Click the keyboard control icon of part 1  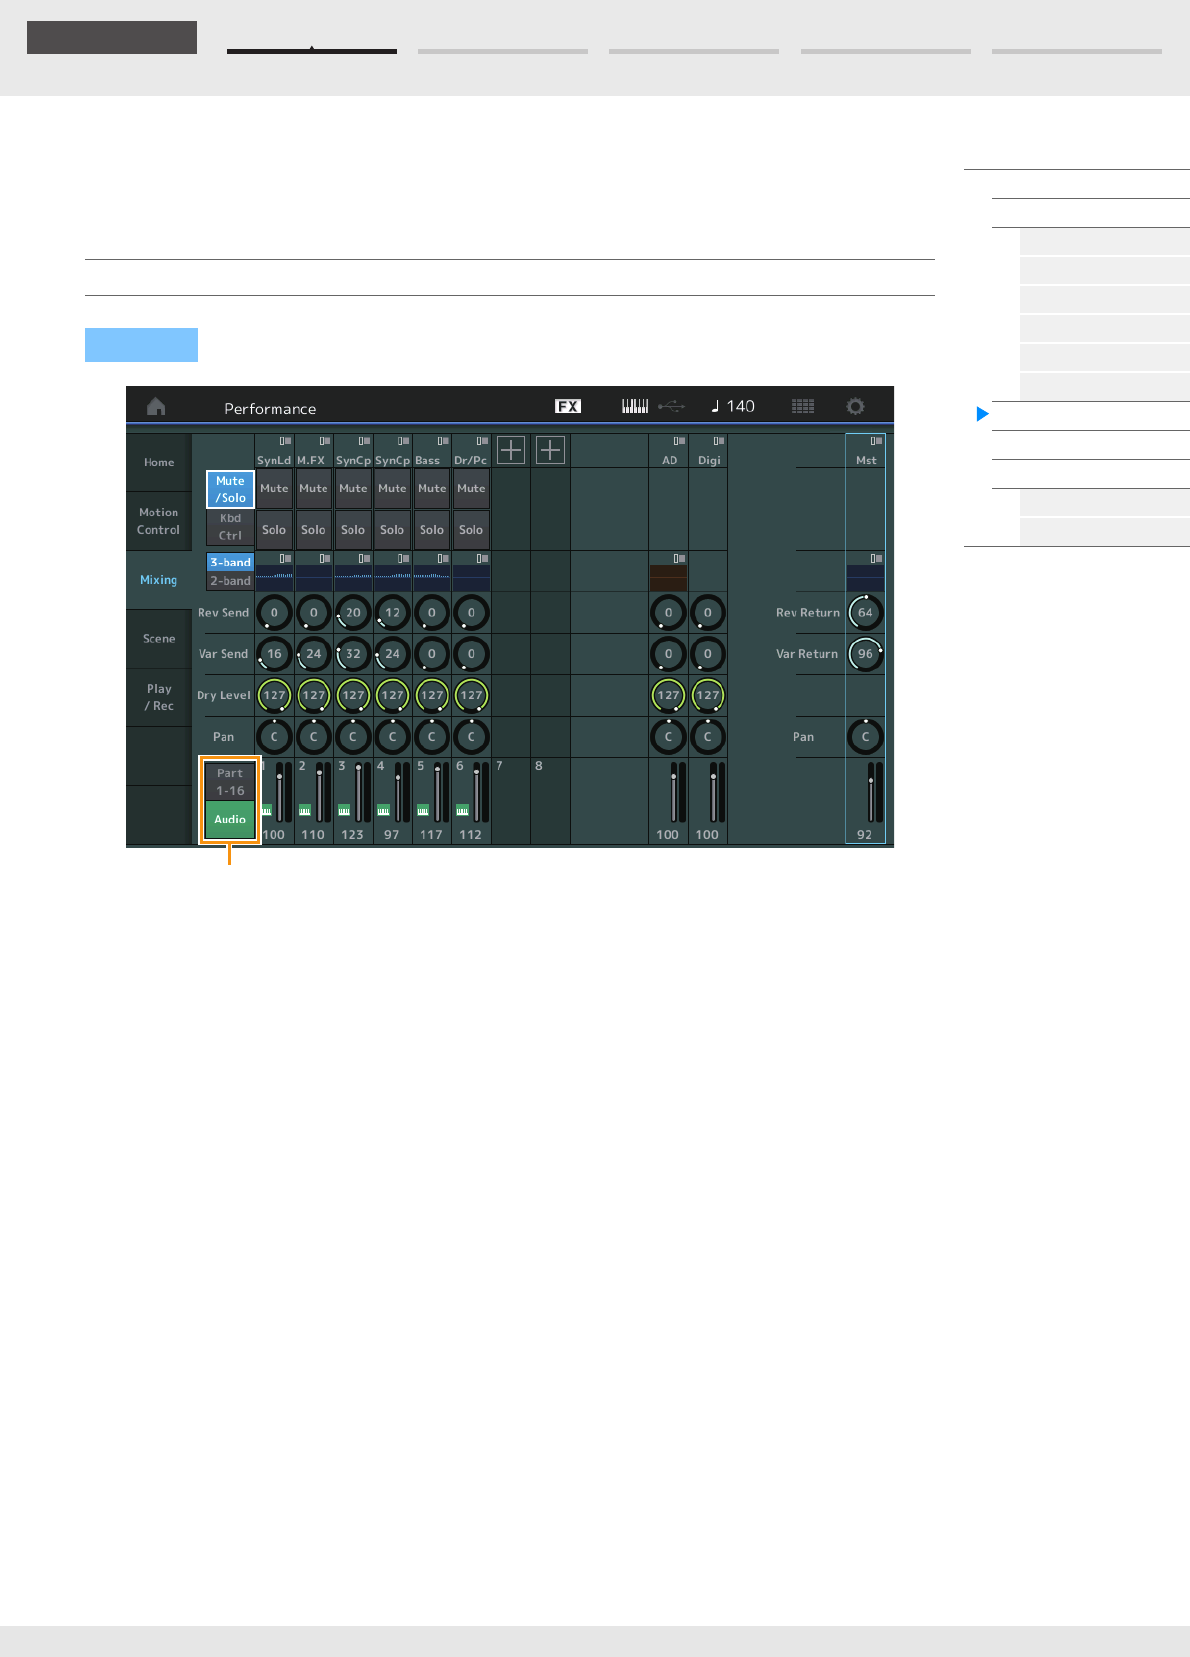266,810
